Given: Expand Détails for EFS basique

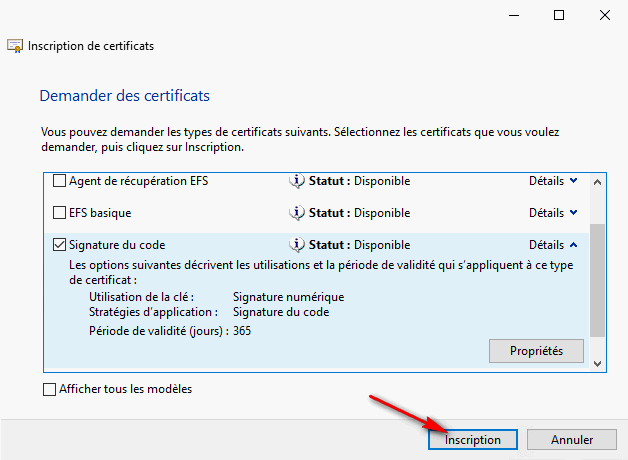Looking at the screenshot, I should click(x=553, y=213).
